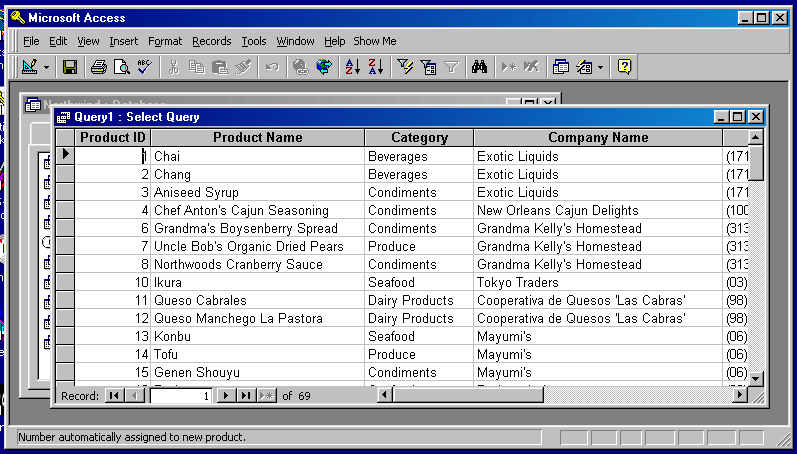
Task: Open the Window menu
Action: point(295,41)
